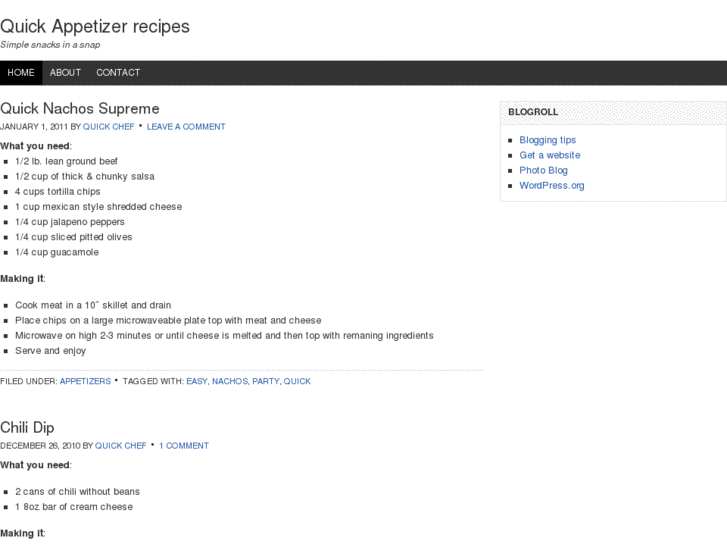Visit WordPress.org from the blogroll

551,185
